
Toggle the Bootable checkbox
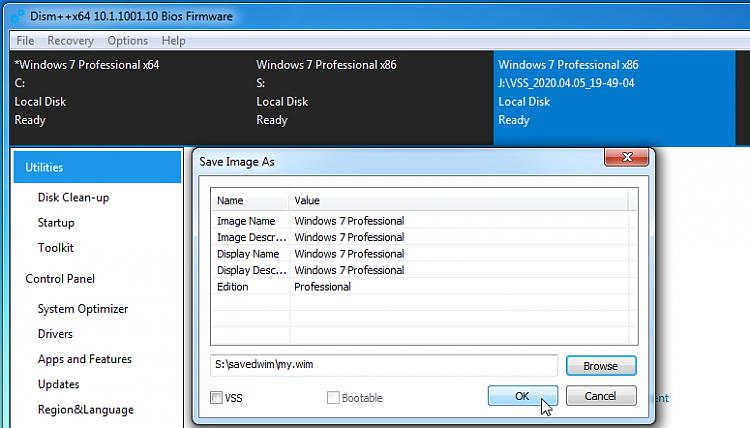pos(334,397)
